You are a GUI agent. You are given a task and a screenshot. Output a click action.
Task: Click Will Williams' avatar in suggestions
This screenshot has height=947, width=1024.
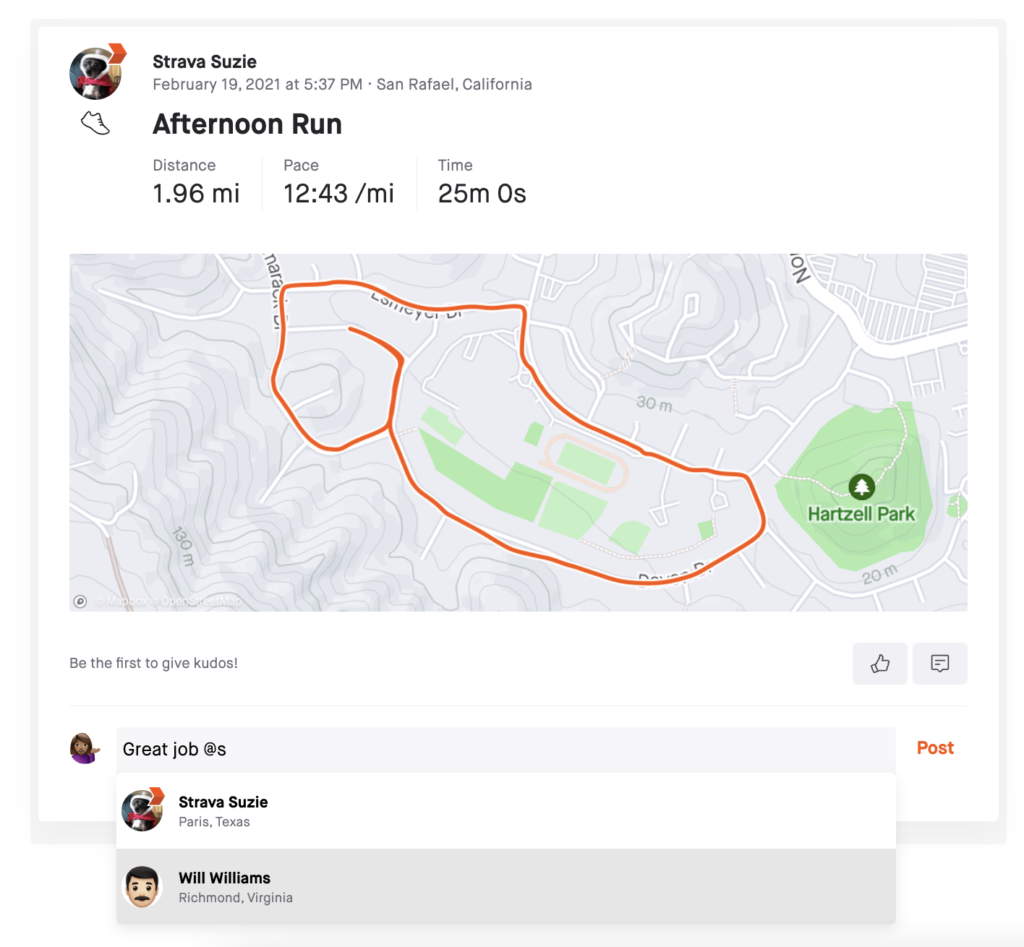coord(142,887)
